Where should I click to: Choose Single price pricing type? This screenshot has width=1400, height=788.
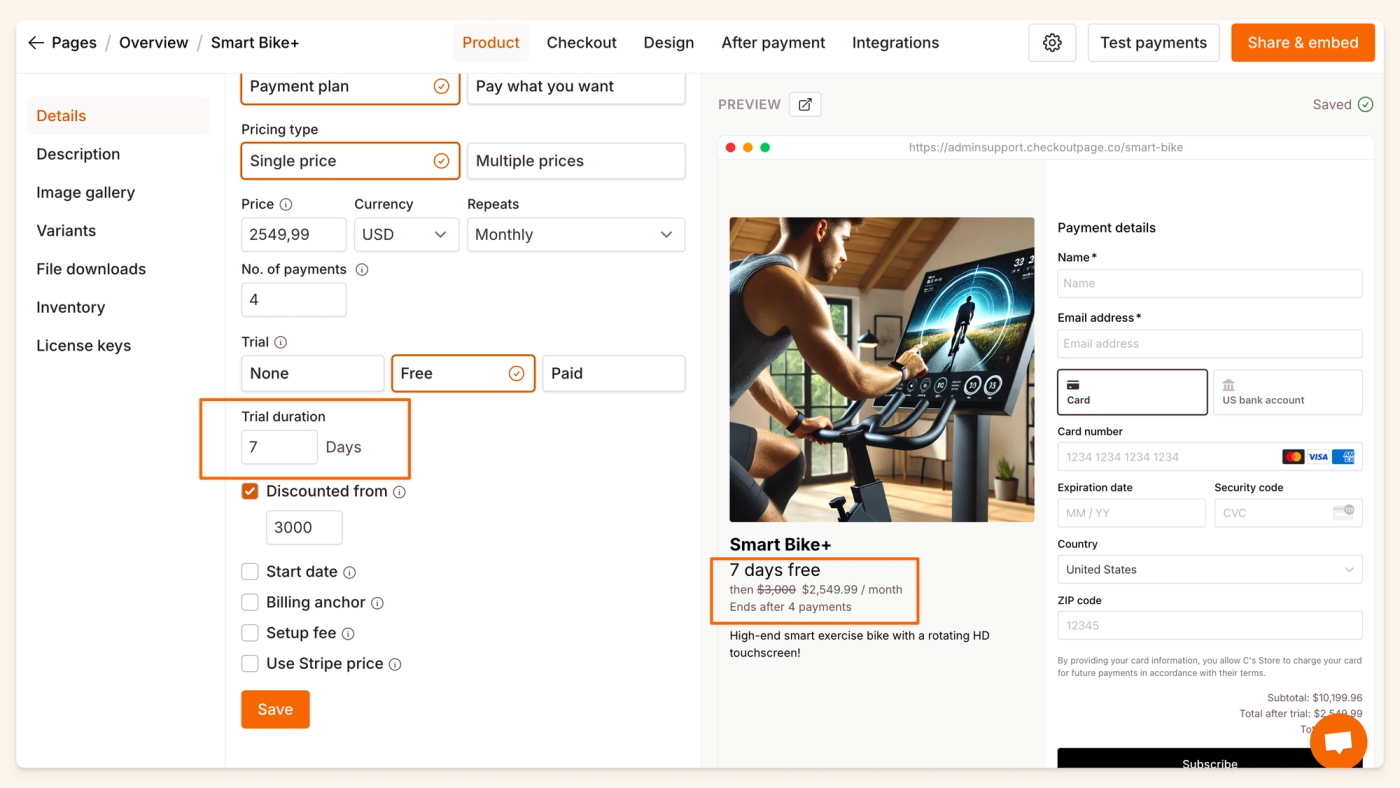tap(350, 161)
